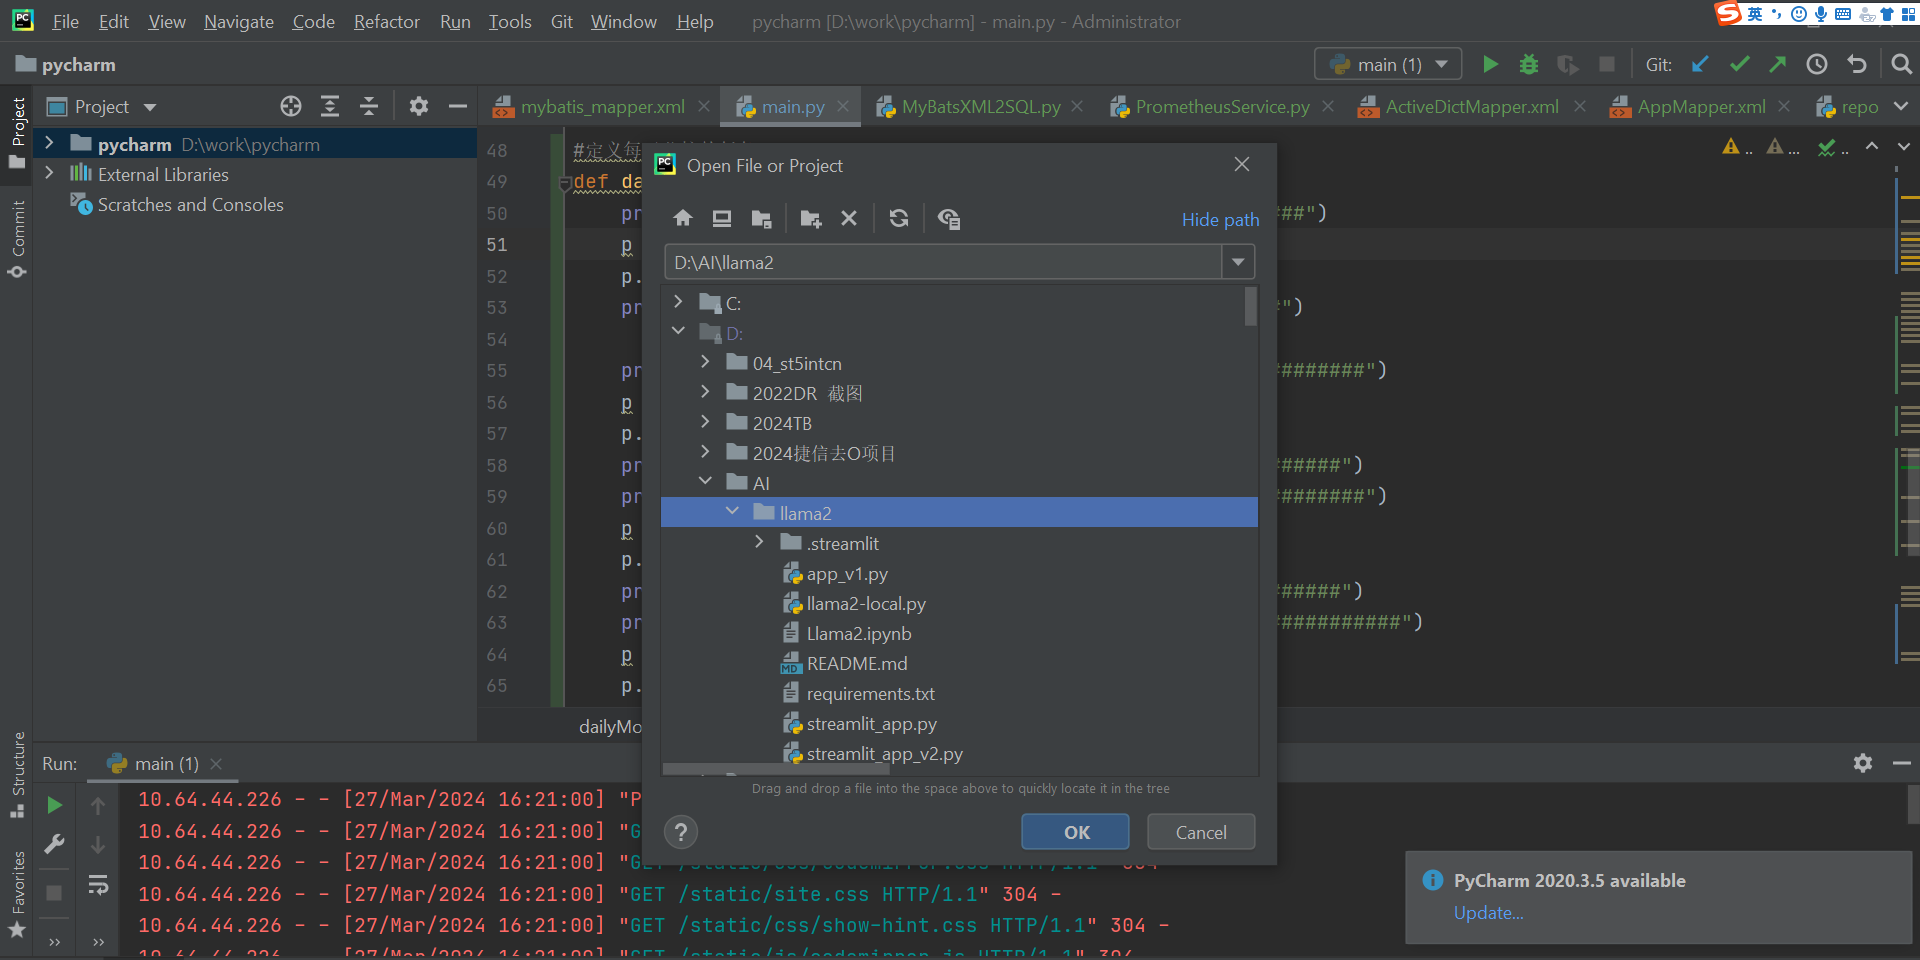Screen dimensions: 1920x960
Task: Click the Desktop Directory icon in dialog
Action: click(x=722, y=219)
